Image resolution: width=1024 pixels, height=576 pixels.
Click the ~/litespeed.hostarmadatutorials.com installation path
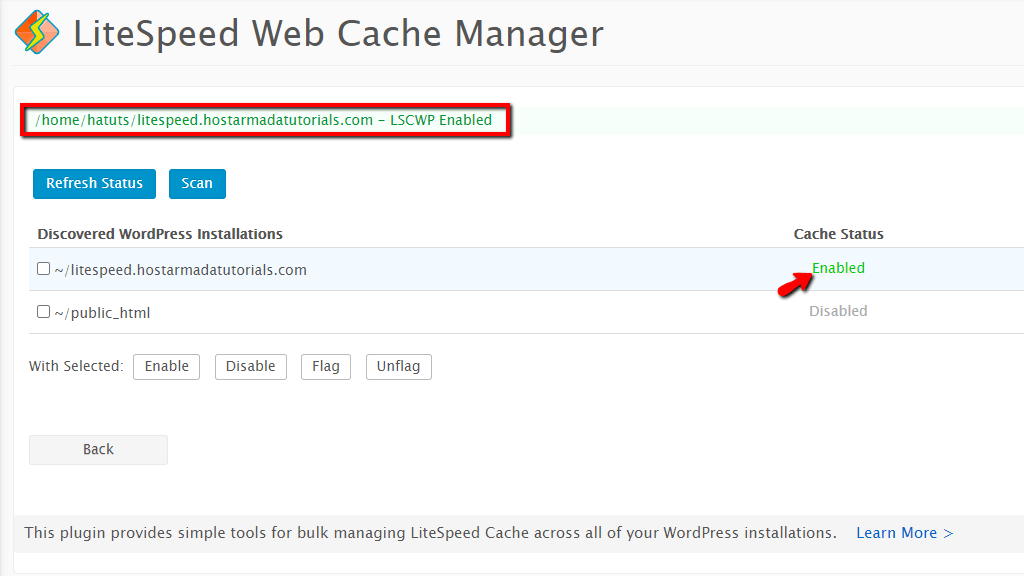[x=181, y=270]
